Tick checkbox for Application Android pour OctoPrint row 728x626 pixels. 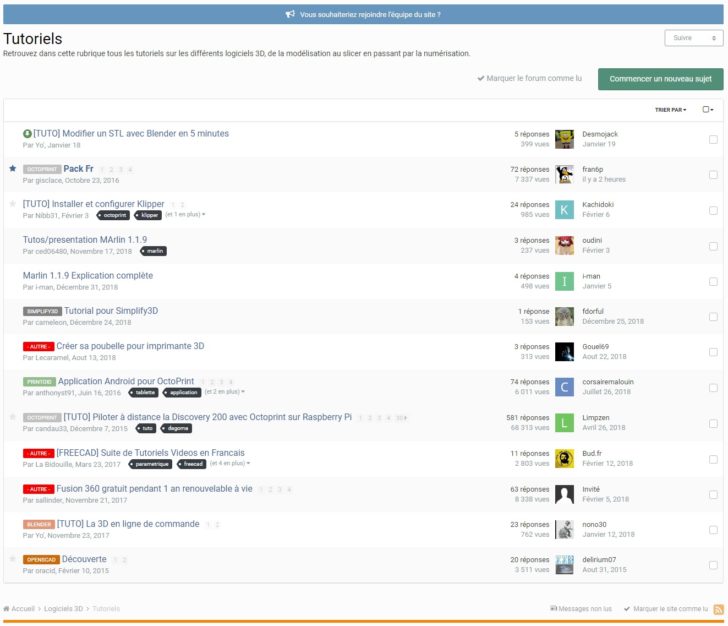[713, 388]
